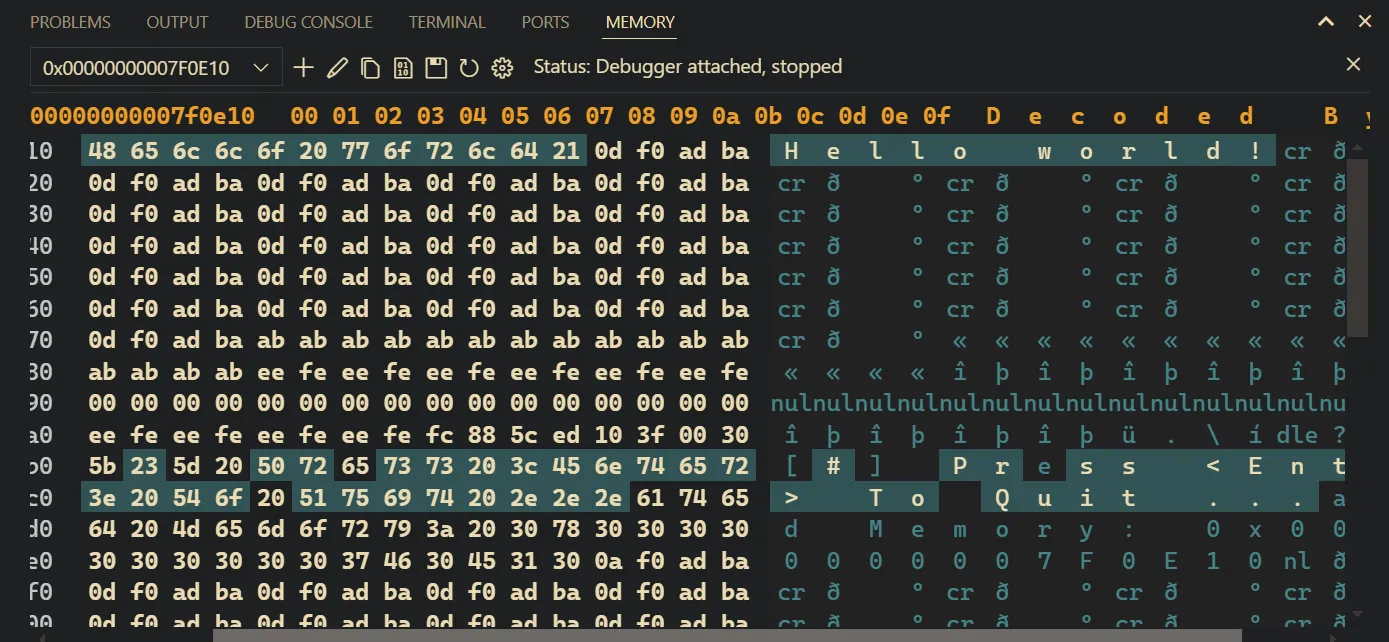Click the vertical scrollbar on the right
The width and height of the screenshot is (1389, 642).
tap(1360, 250)
